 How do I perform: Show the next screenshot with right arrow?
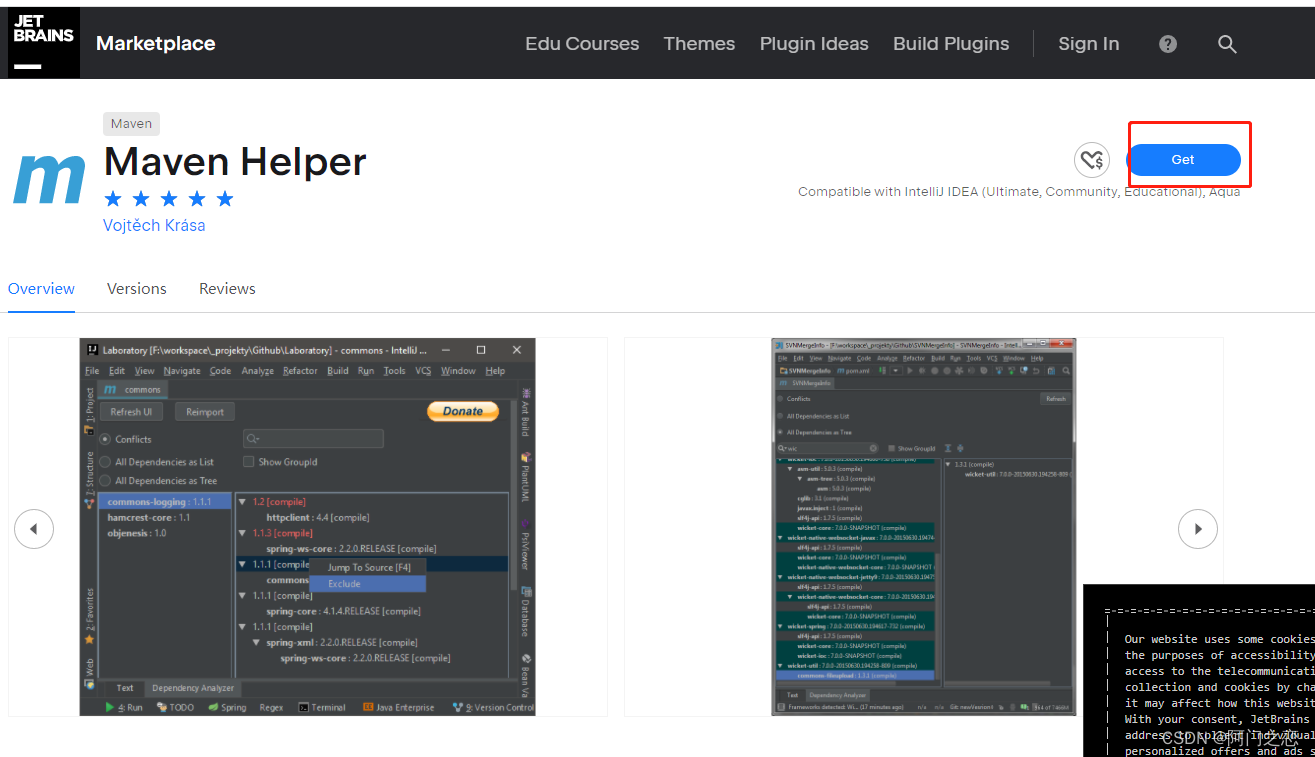[x=1197, y=528]
